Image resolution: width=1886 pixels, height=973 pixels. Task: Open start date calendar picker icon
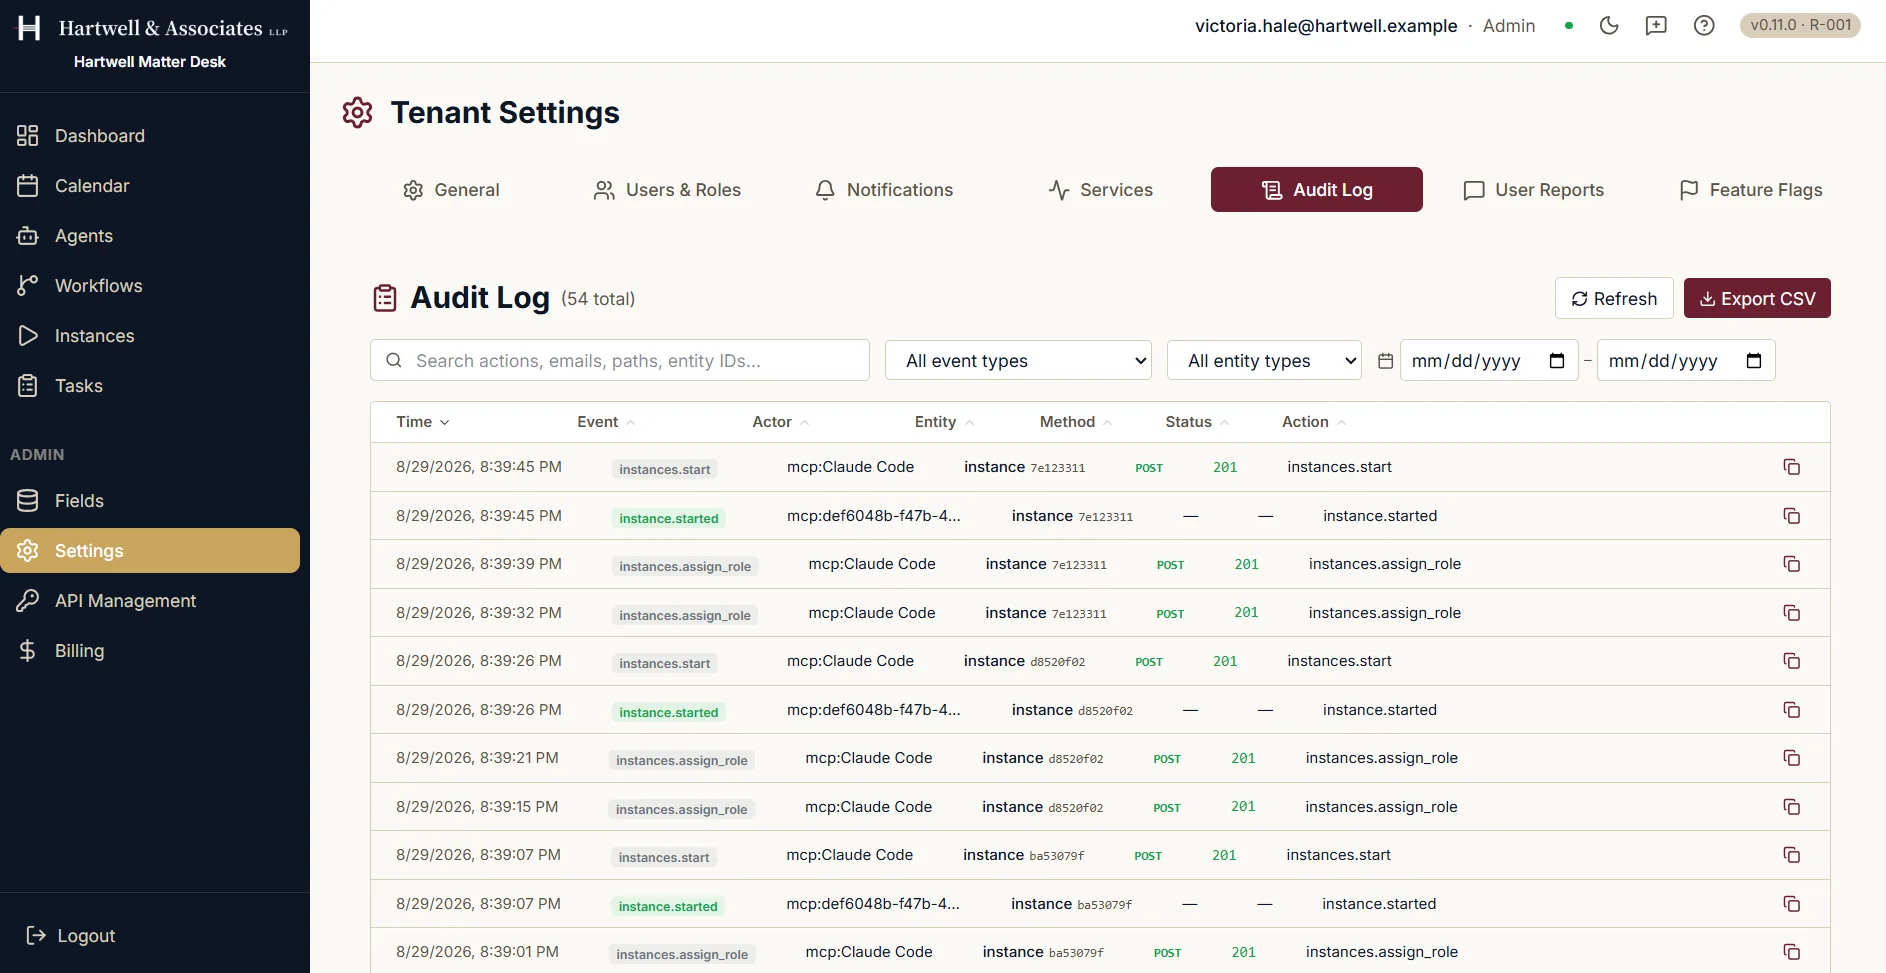1557,360
